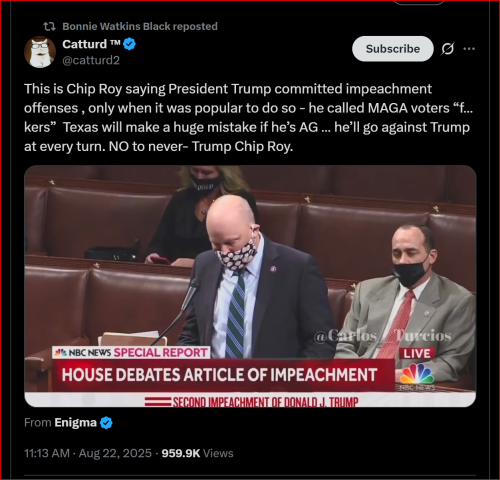Click the LIVE badge in the video
Viewport: 500px width, 480px height.
point(417,353)
